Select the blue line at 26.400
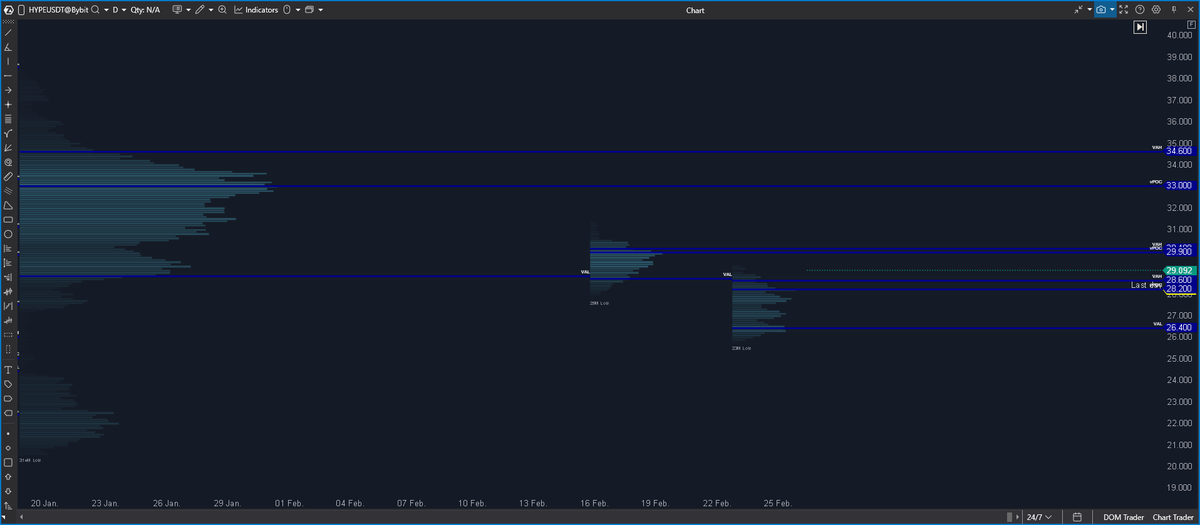Viewport: 1200px width, 525px height. click(x=947, y=328)
